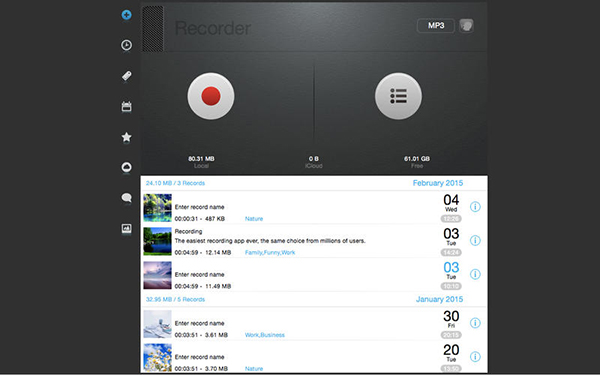
Task: Open info for the 20 Tue record
Action: (475, 357)
